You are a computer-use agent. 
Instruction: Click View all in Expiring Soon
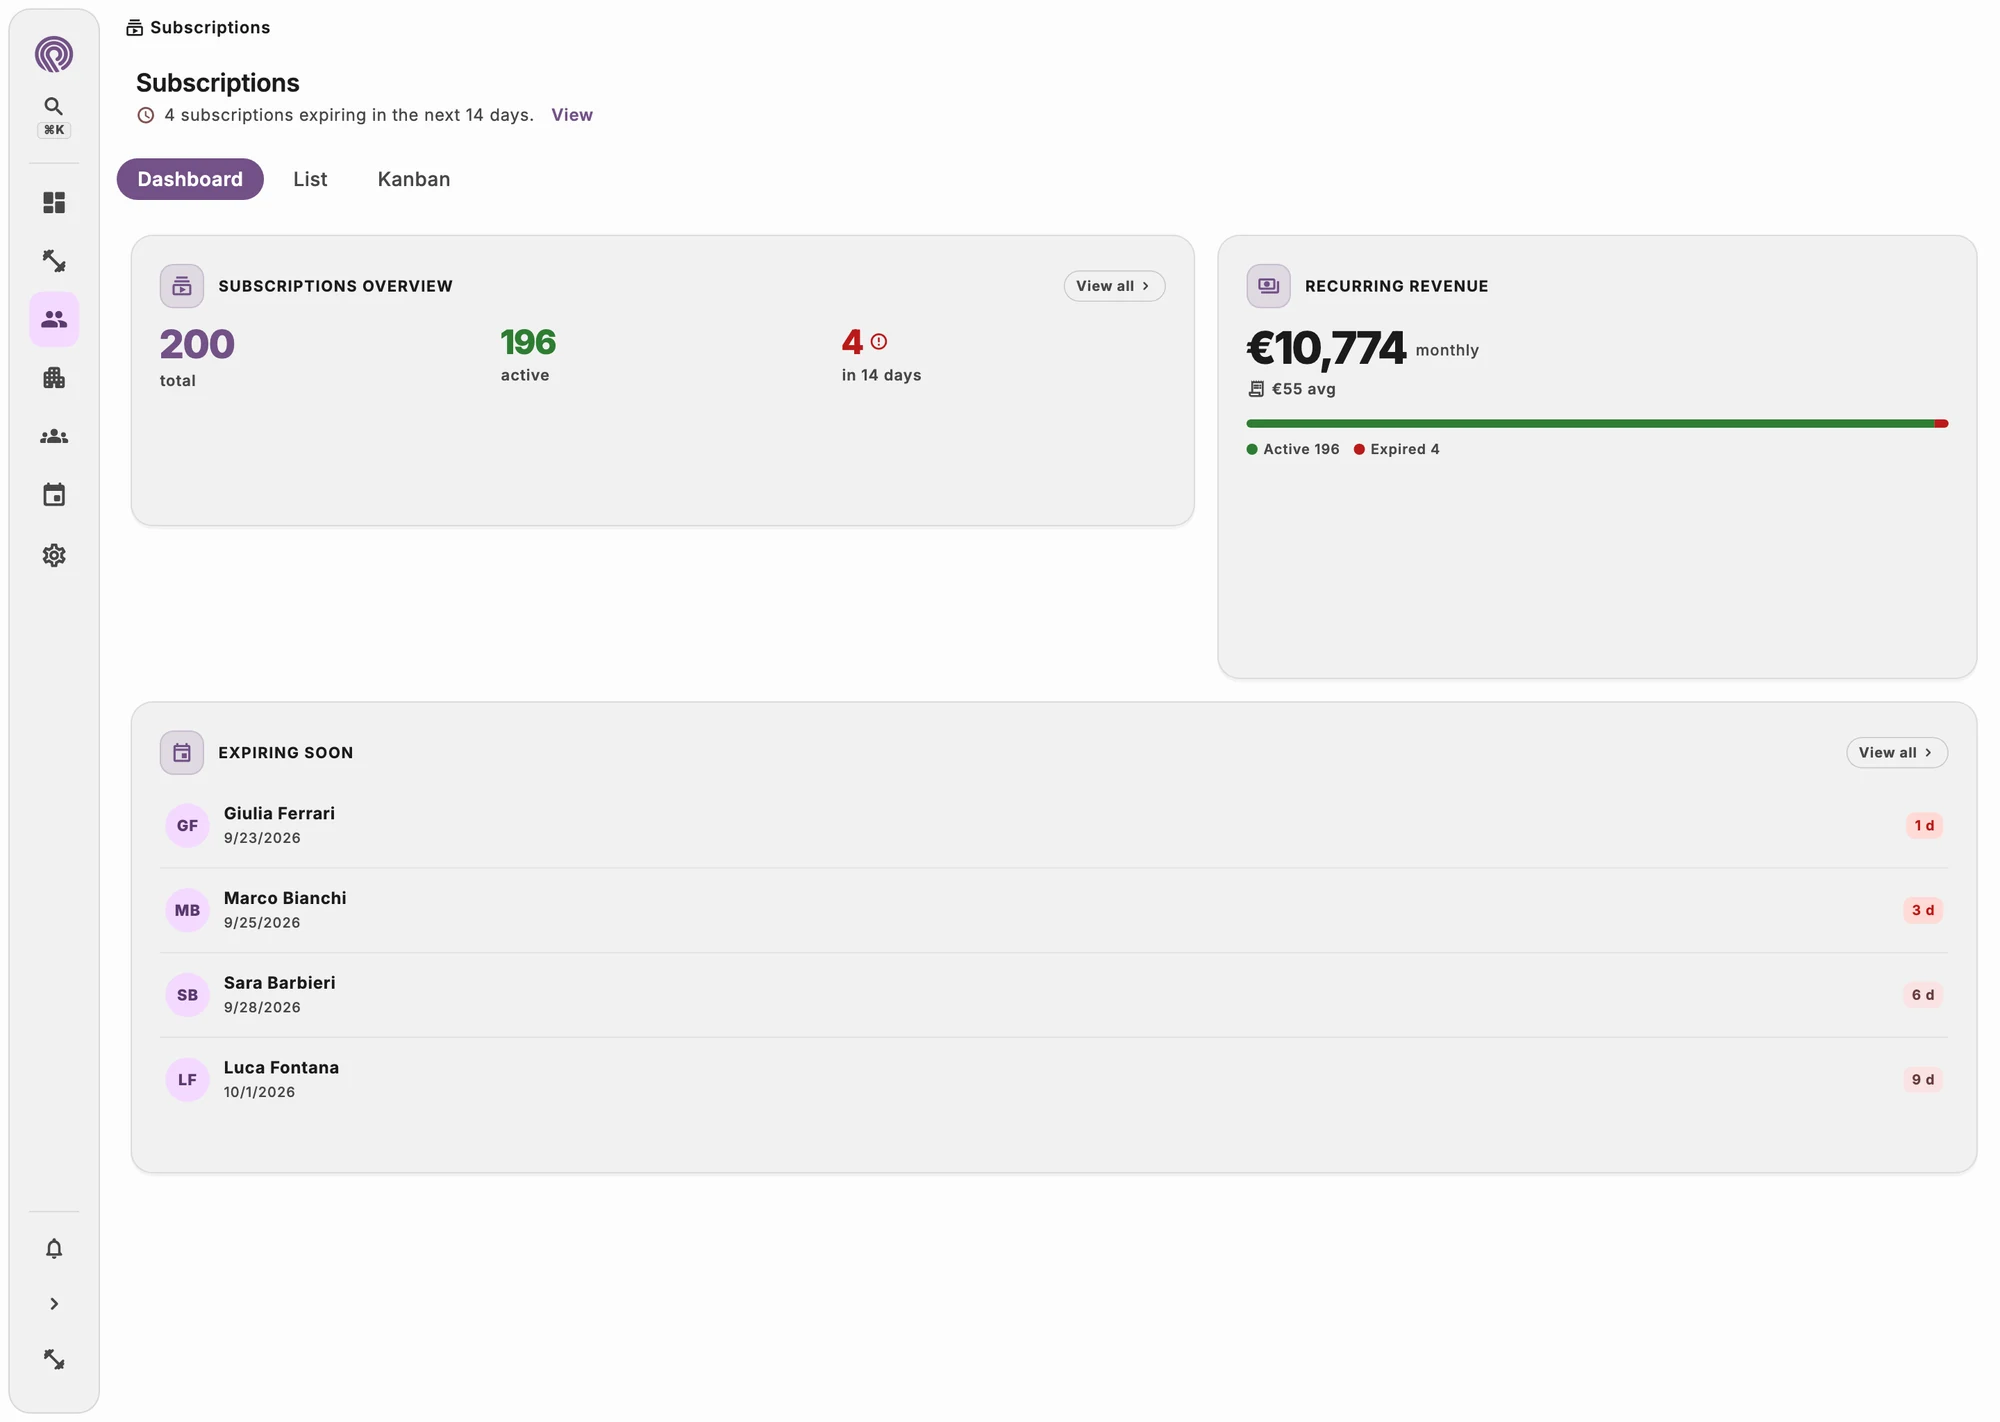[x=1896, y=753]
